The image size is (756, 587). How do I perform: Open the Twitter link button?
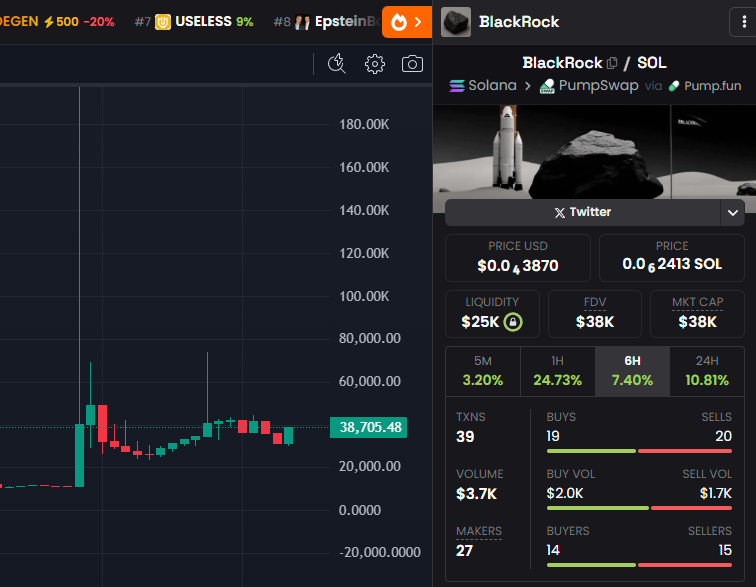click(x=582, y=212)
